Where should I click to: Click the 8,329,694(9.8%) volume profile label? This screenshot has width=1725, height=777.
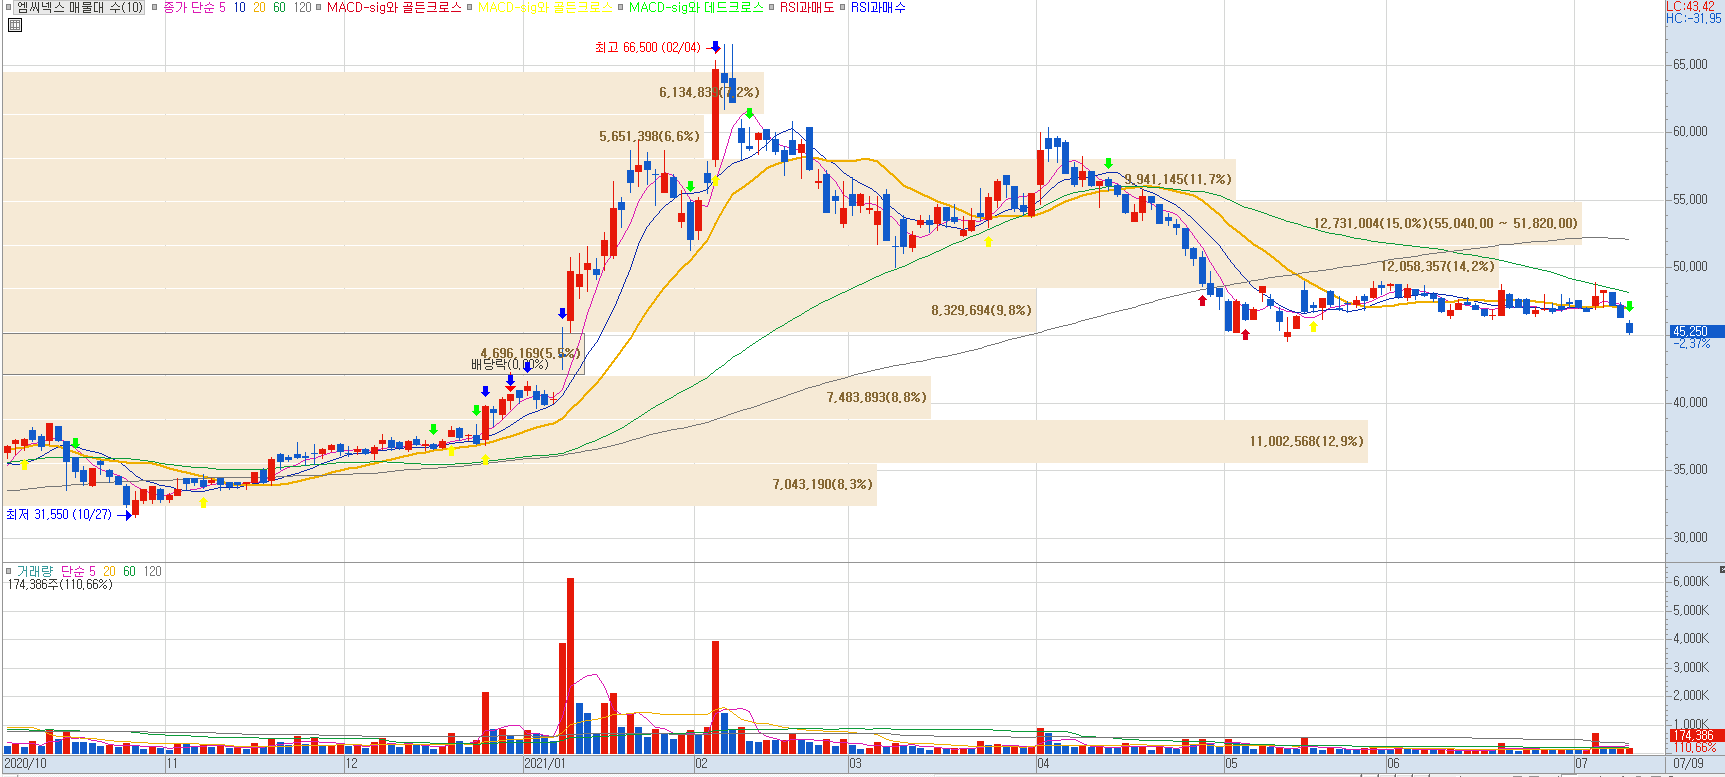coord(981,311)
